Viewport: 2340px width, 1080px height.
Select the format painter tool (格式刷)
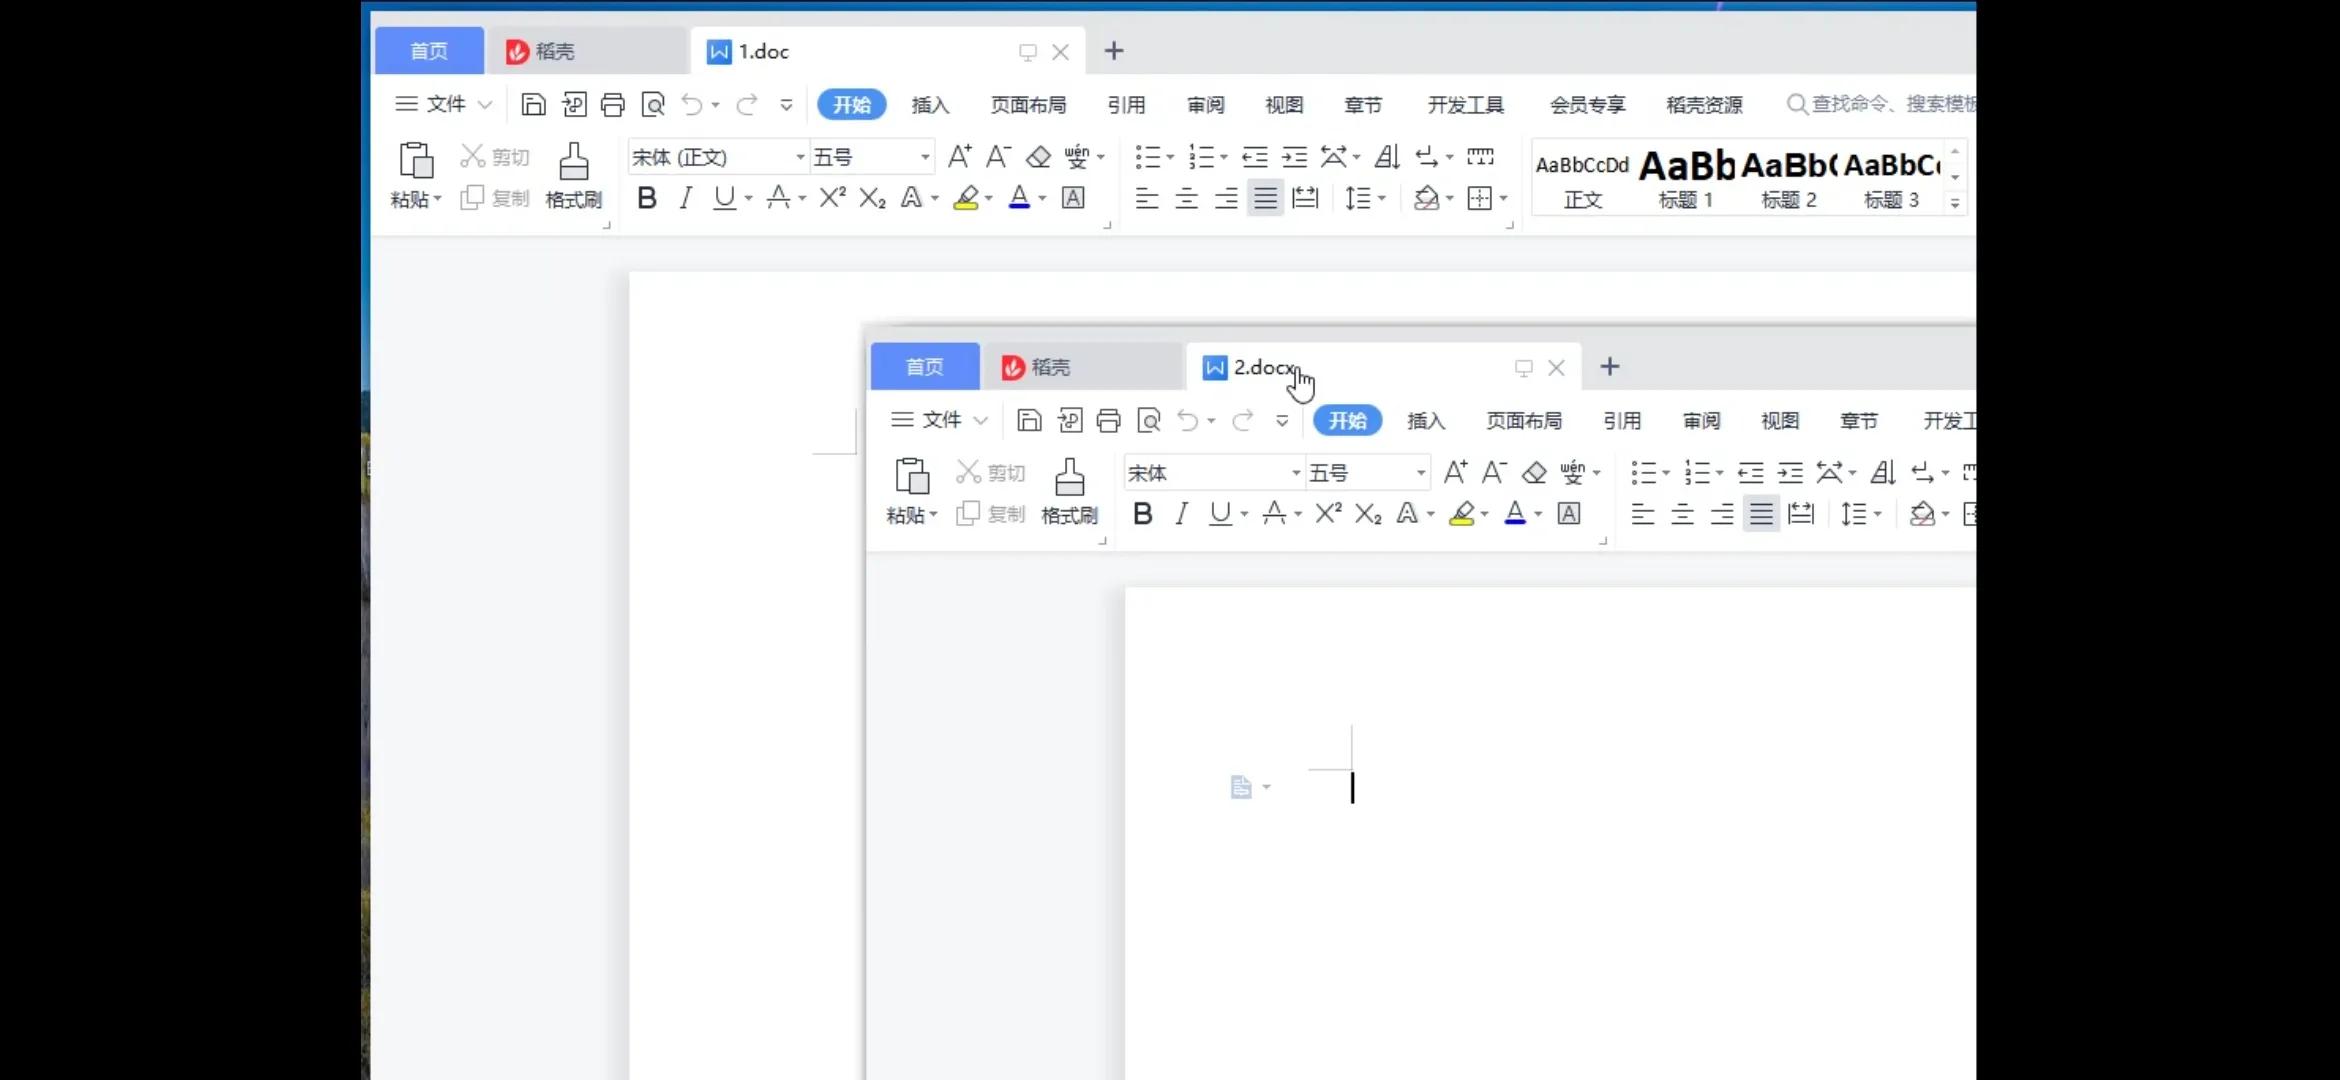point(573,178)
